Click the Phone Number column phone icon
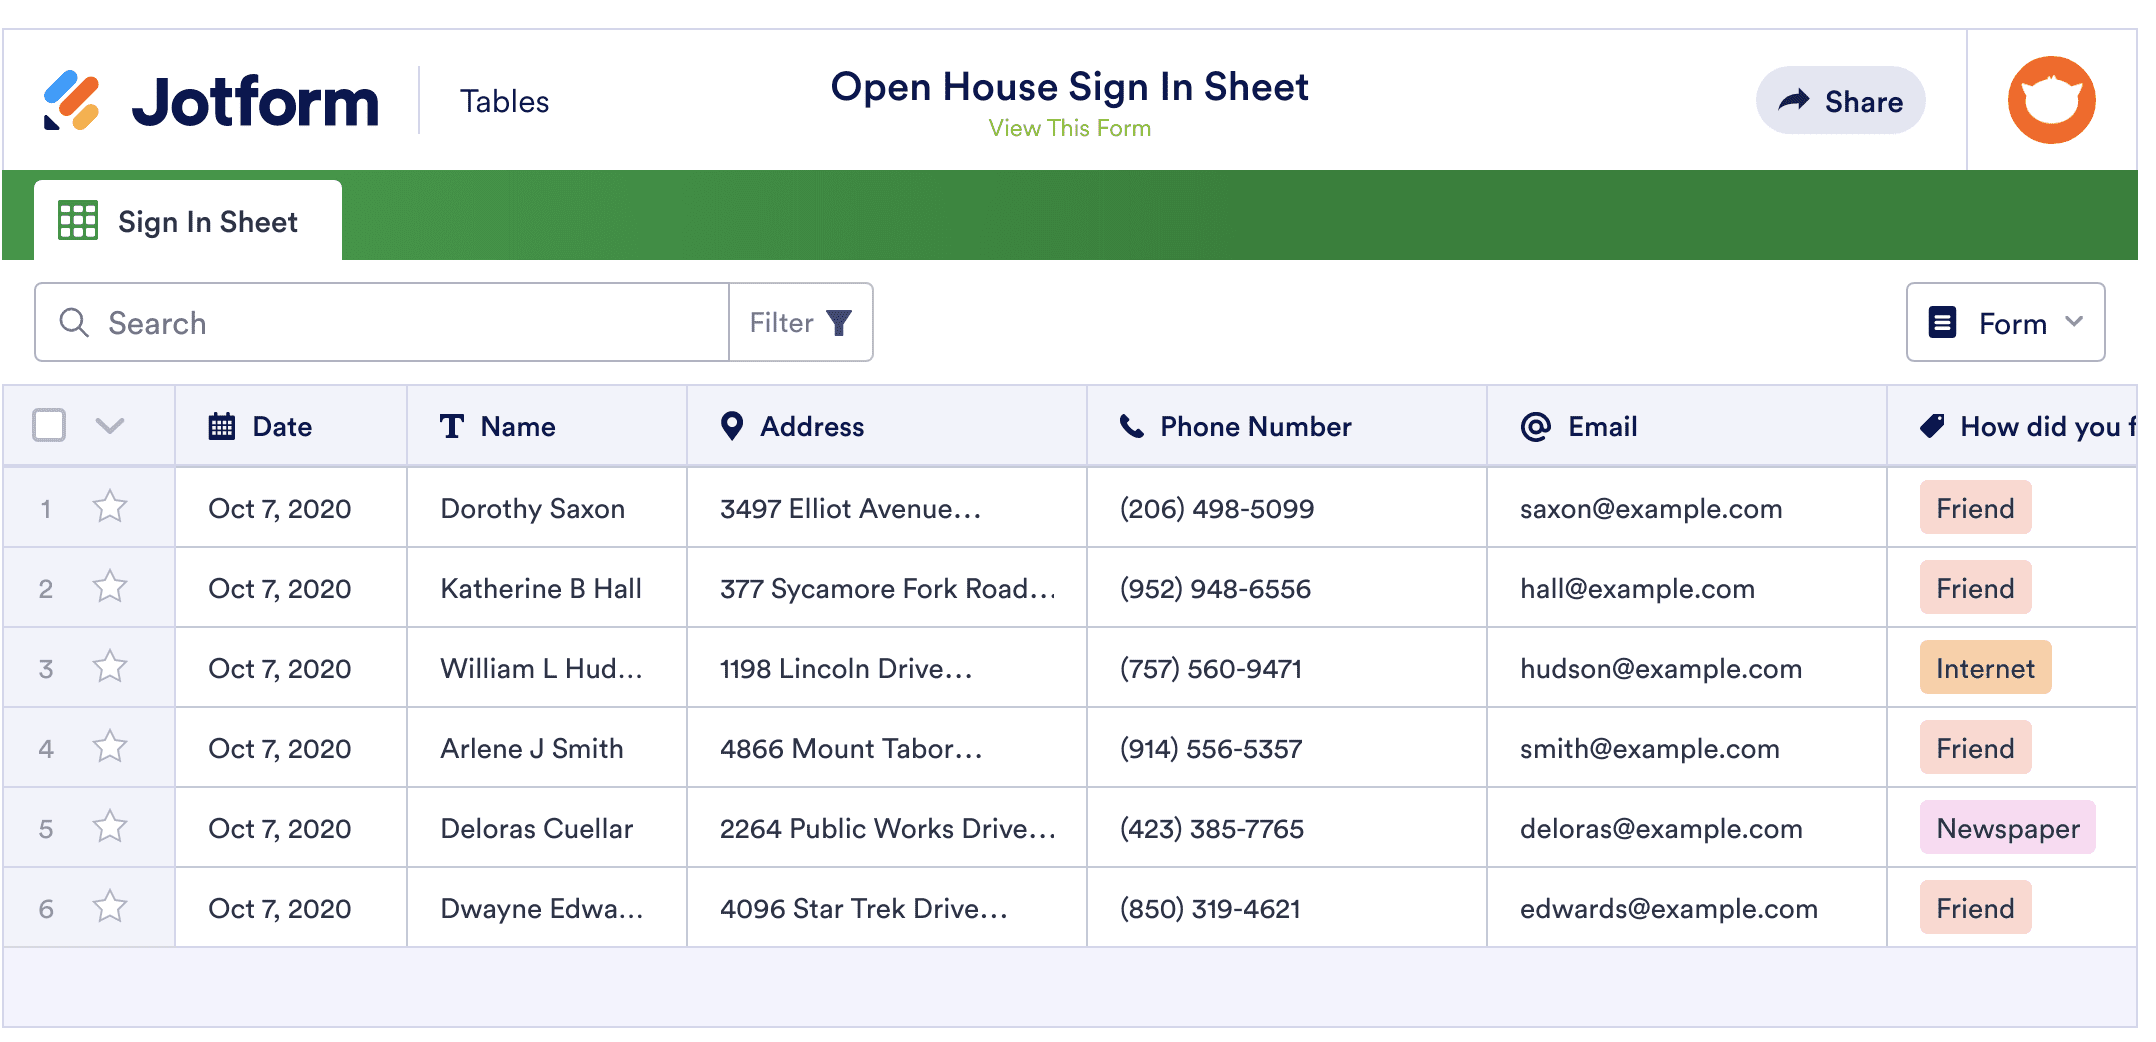 [x=1131, y=427]
